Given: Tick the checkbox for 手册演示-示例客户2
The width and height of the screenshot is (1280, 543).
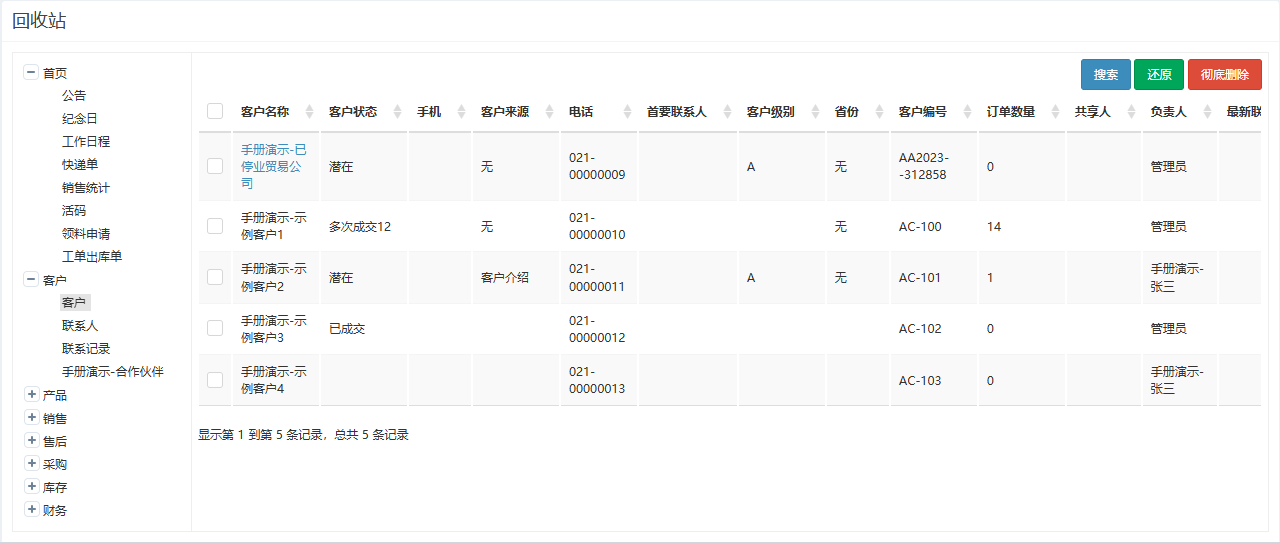Looking at the screenshot, I should coord(215,277).
